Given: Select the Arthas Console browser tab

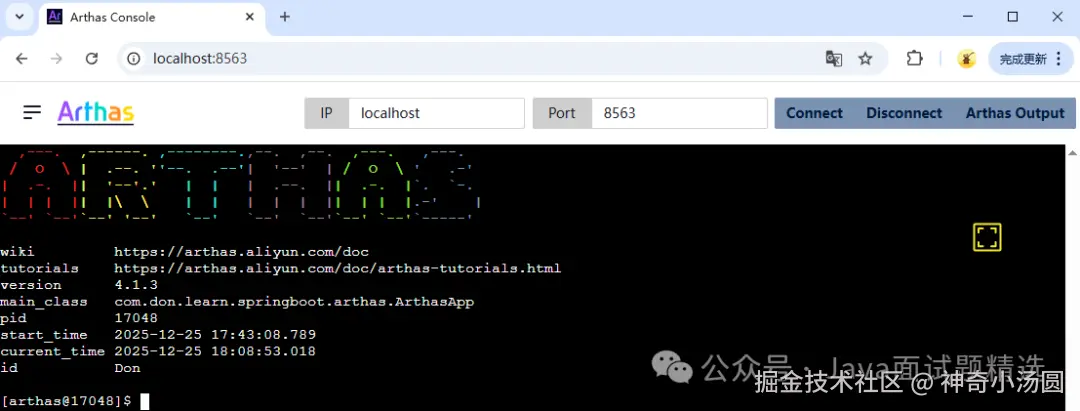Looking at the screenshot, I should pos(152,17).
